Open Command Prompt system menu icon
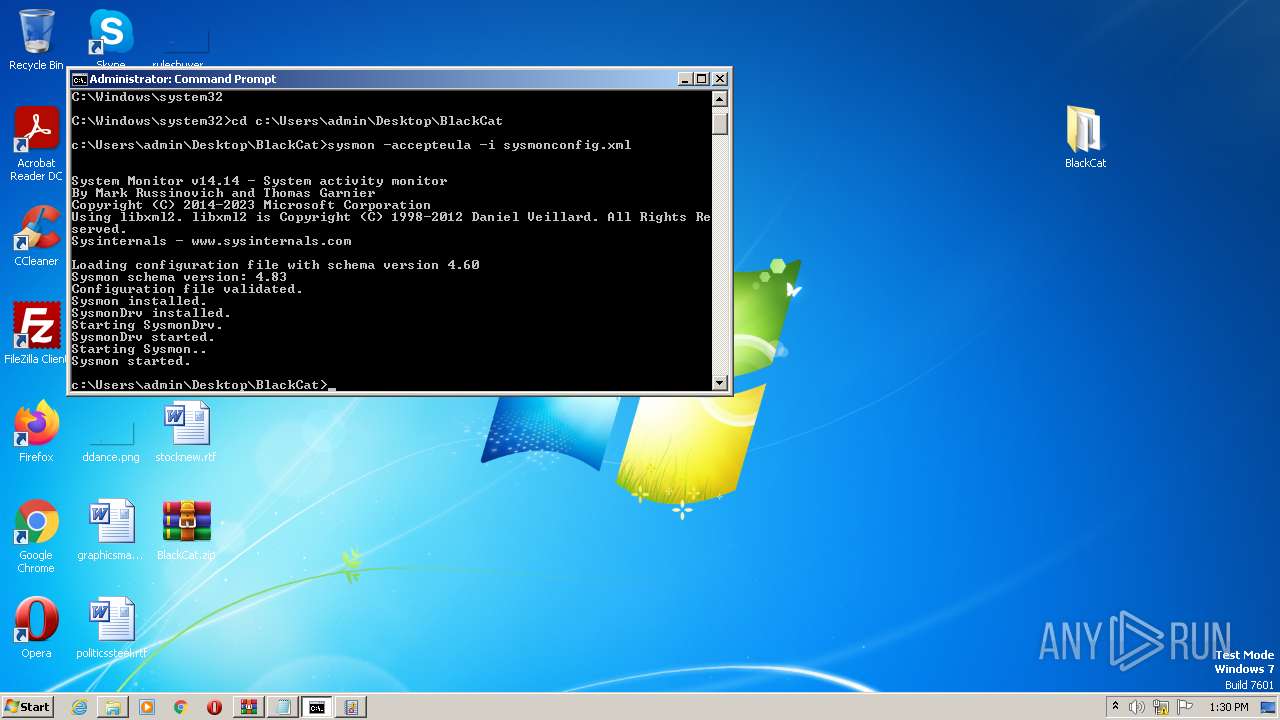This screenshot has width=1280, height=720. click(x=79, y=79)
